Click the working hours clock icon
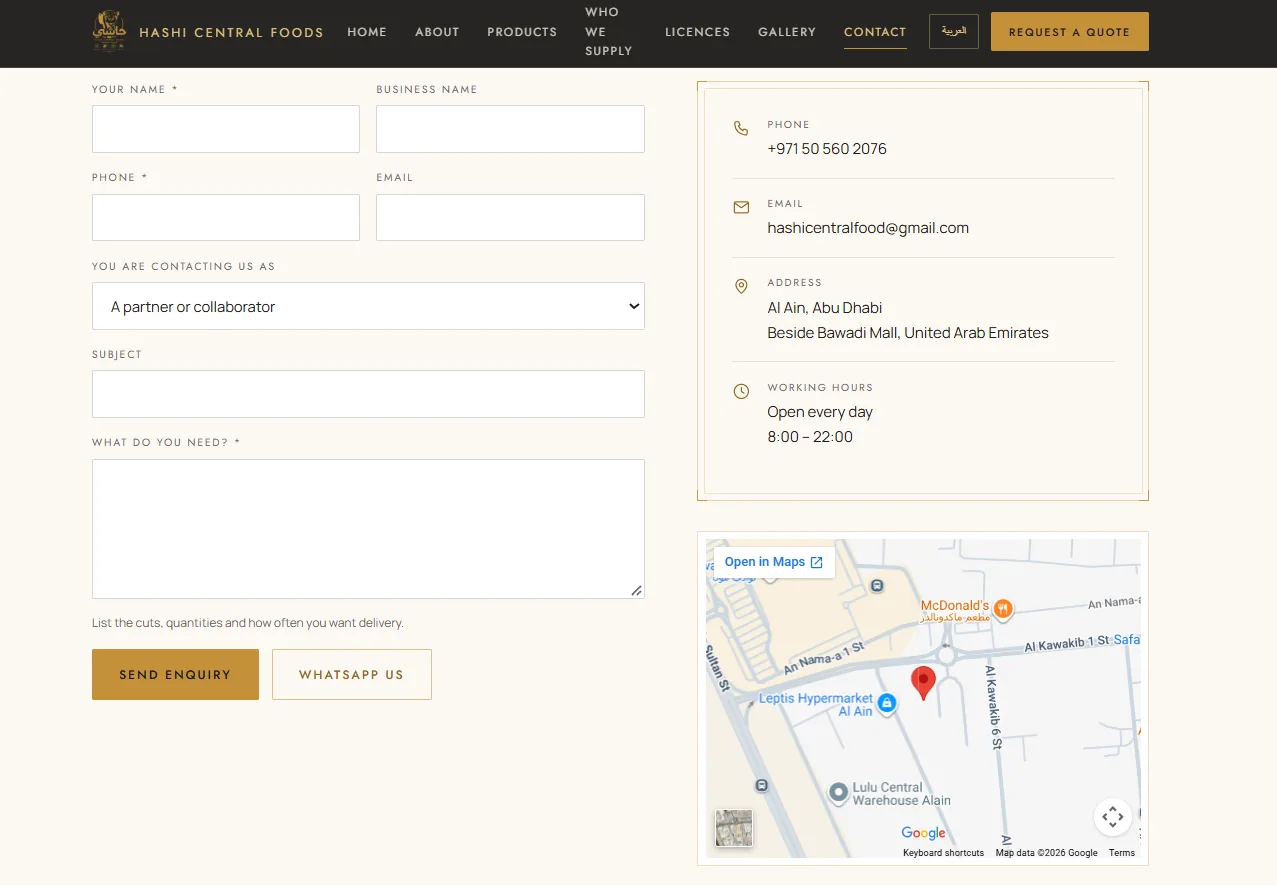Screen dimensions: 1277x885 tap(741, 391)
